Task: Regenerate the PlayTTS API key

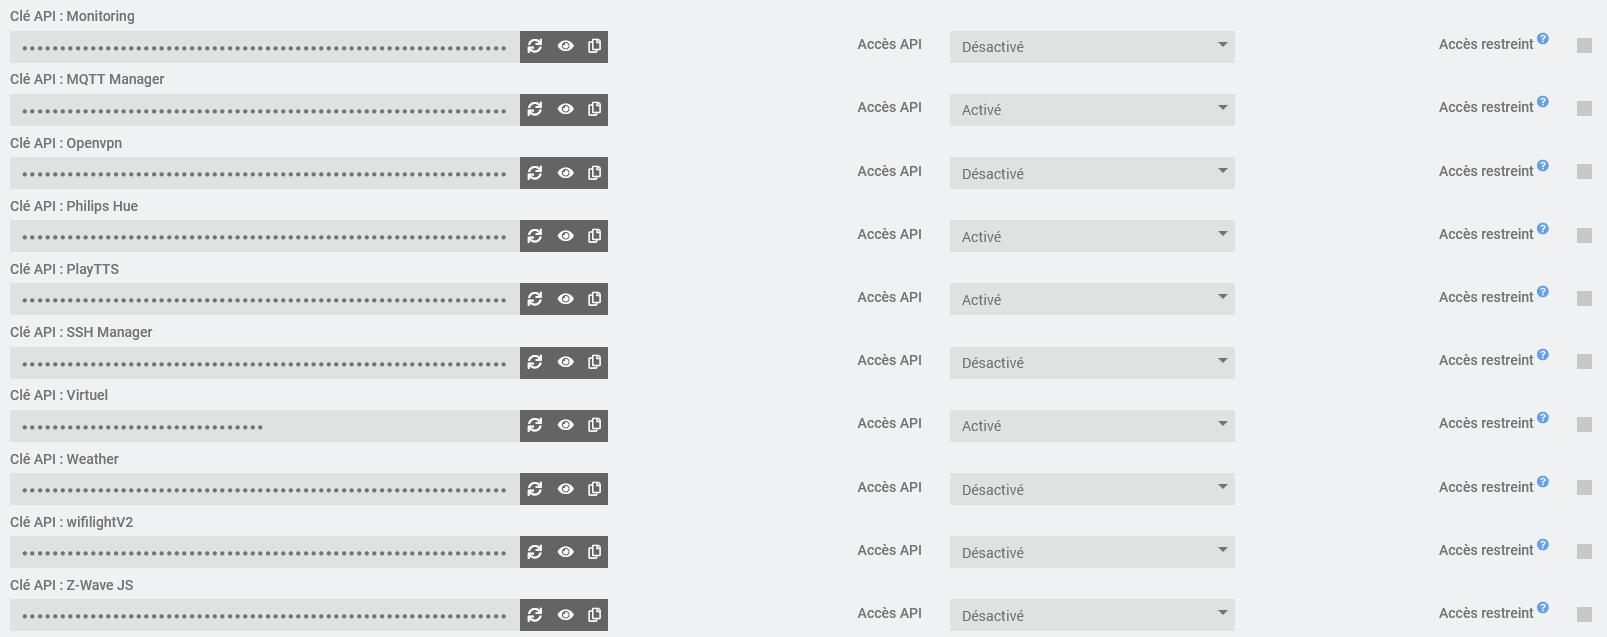Action: point(535,299)
